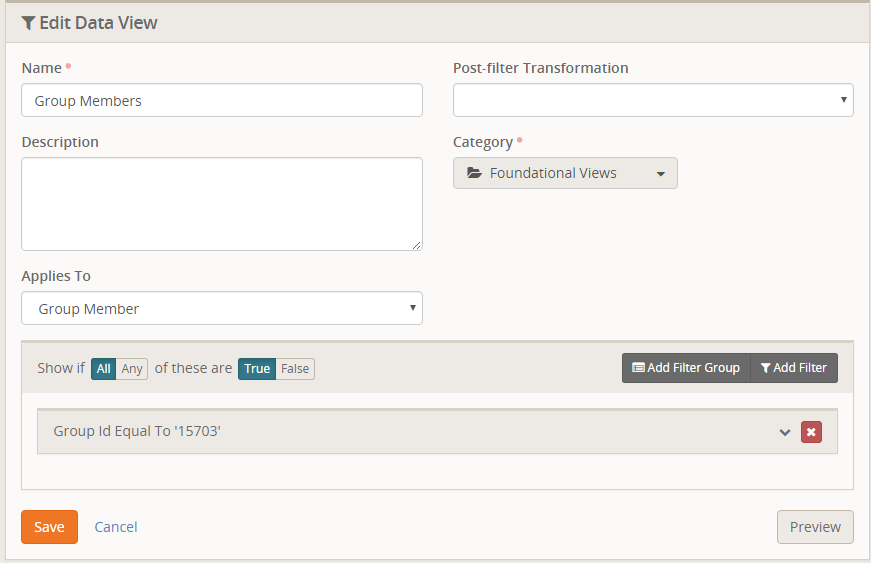
Task: Open the Foundational Views dropdown caret
Action: pos(661,174)
